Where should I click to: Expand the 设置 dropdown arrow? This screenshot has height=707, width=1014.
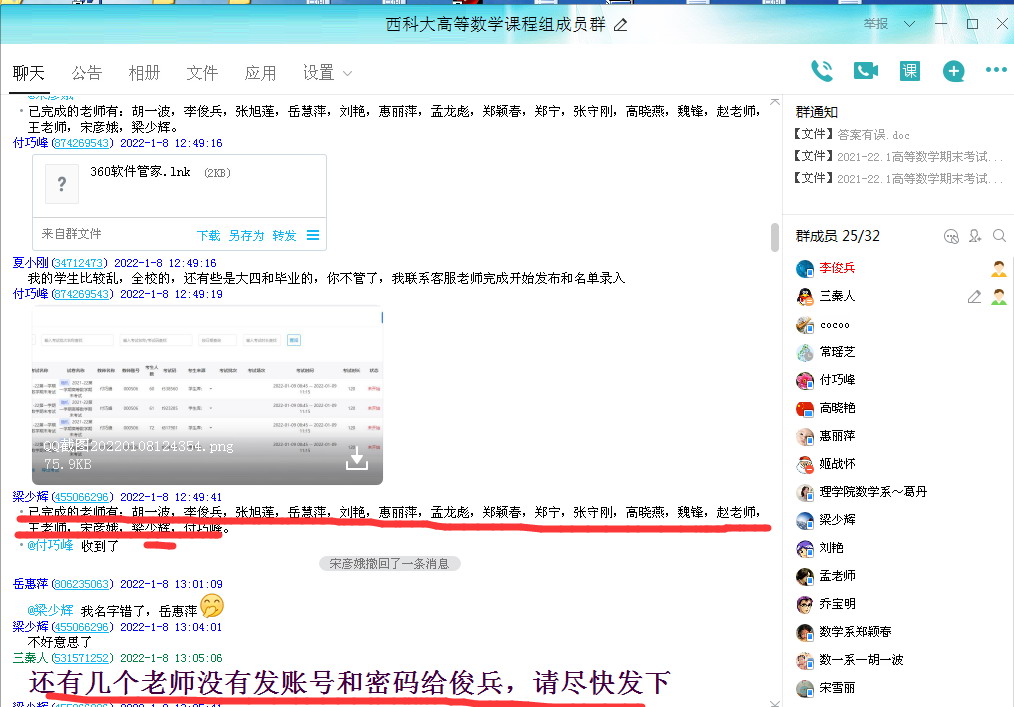coord(347,73)
